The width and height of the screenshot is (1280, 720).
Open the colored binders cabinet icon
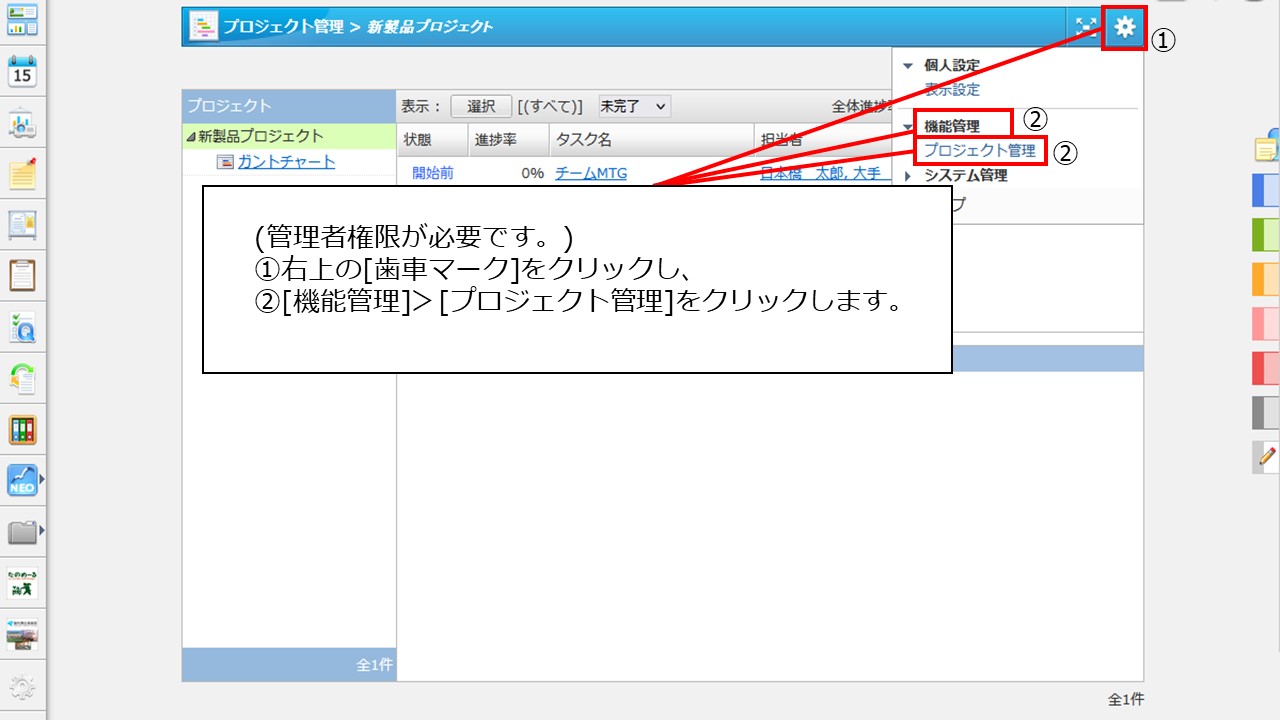22,430
